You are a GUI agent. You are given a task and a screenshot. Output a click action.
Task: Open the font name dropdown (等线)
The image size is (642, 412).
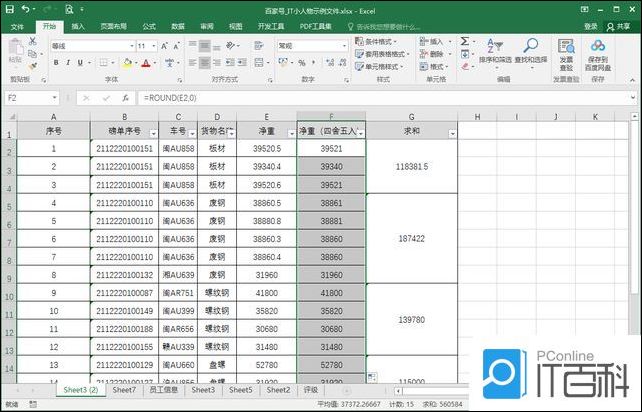coord(132,46)
